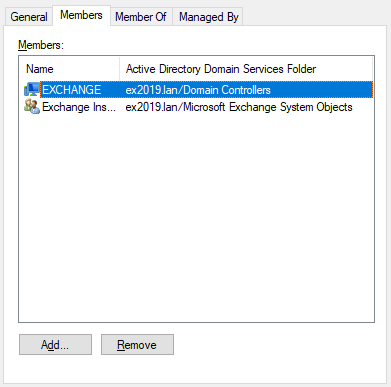Select the EXCHANGE member name

(72, 90)
